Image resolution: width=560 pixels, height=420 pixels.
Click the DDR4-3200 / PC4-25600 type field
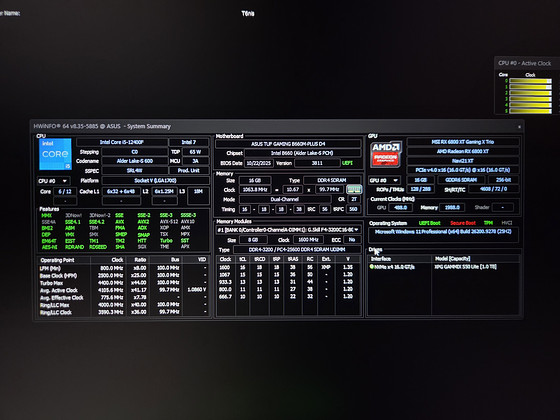point(297,250)
